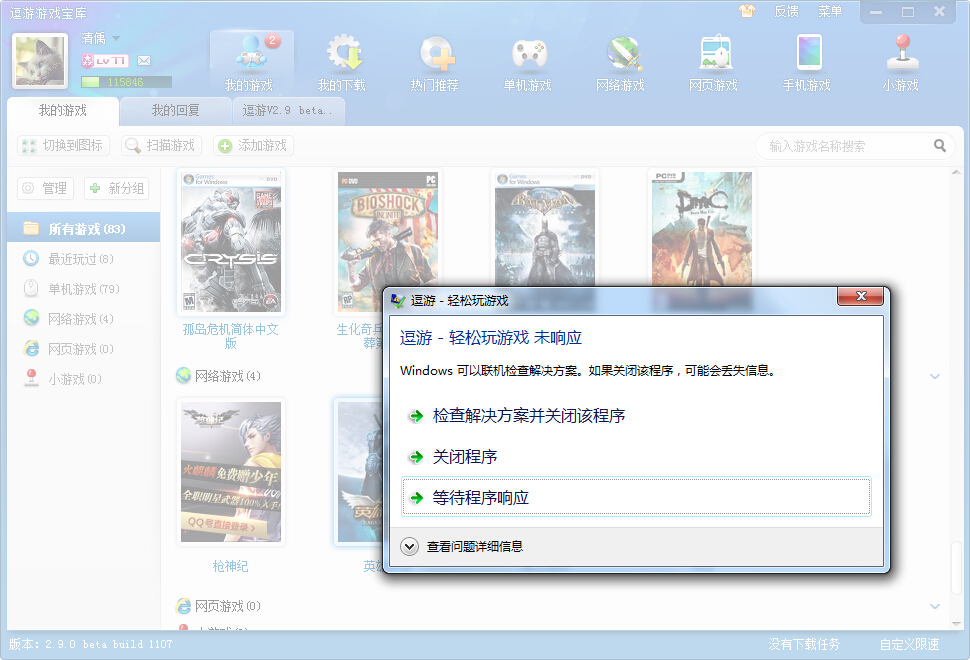Open the 菜单 menu
Screen dimensions: 970x660
coord(830,11)
